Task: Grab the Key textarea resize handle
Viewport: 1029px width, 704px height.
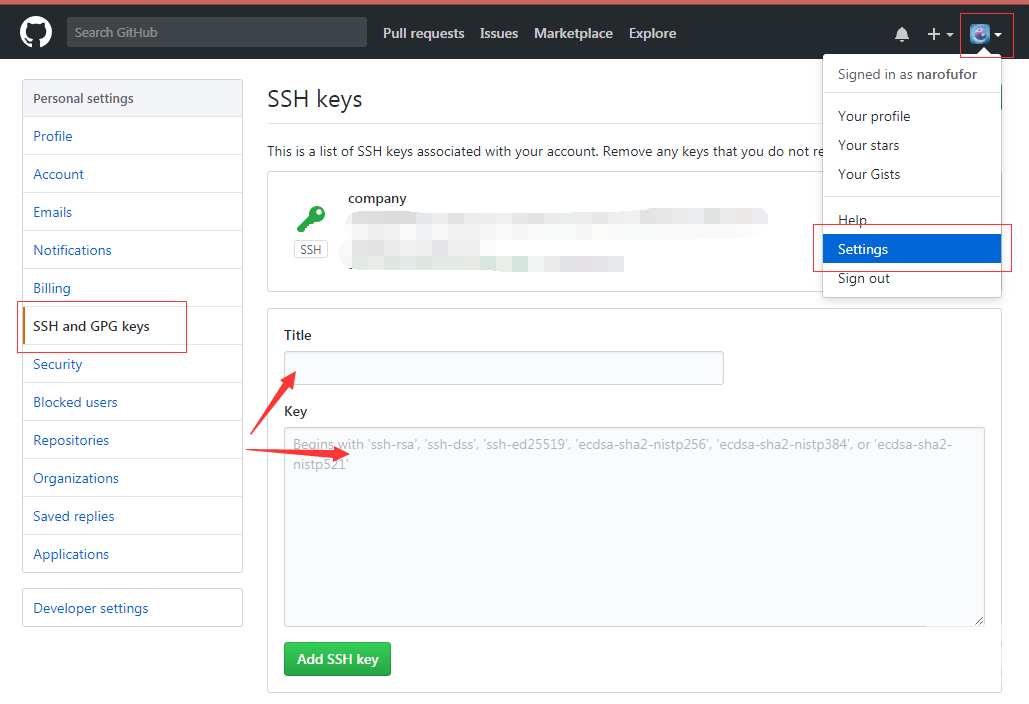Action: click(x=978, y=620)
